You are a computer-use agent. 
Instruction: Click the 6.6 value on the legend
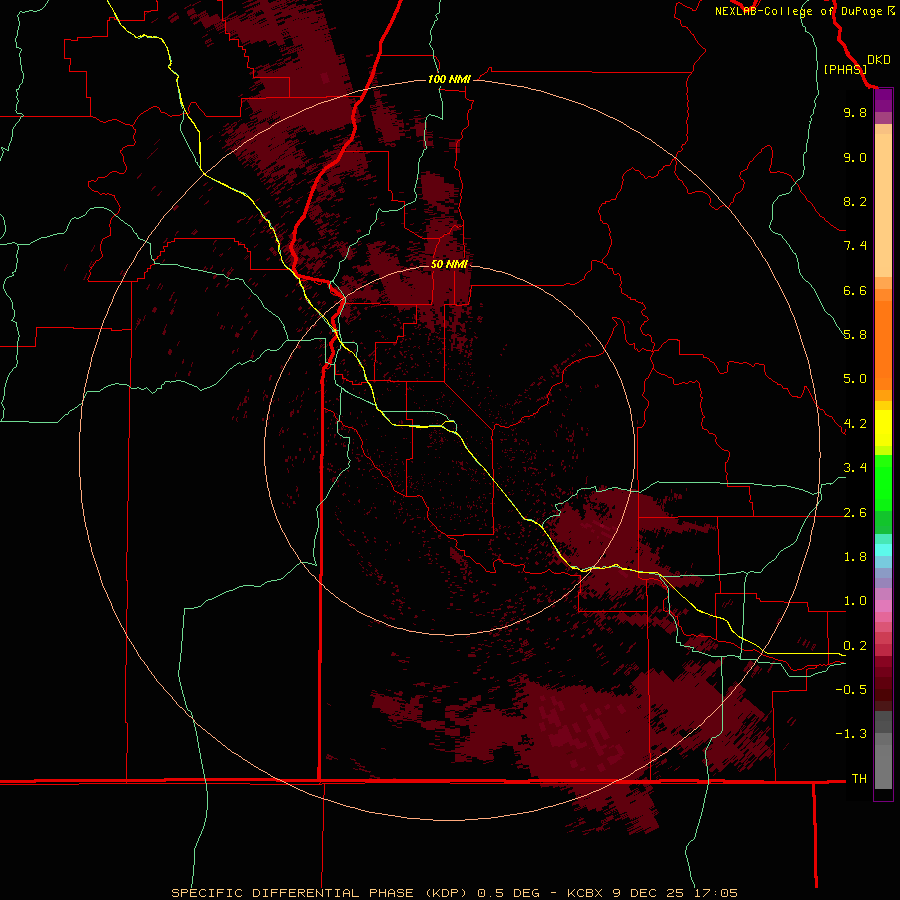pos(855,290)
